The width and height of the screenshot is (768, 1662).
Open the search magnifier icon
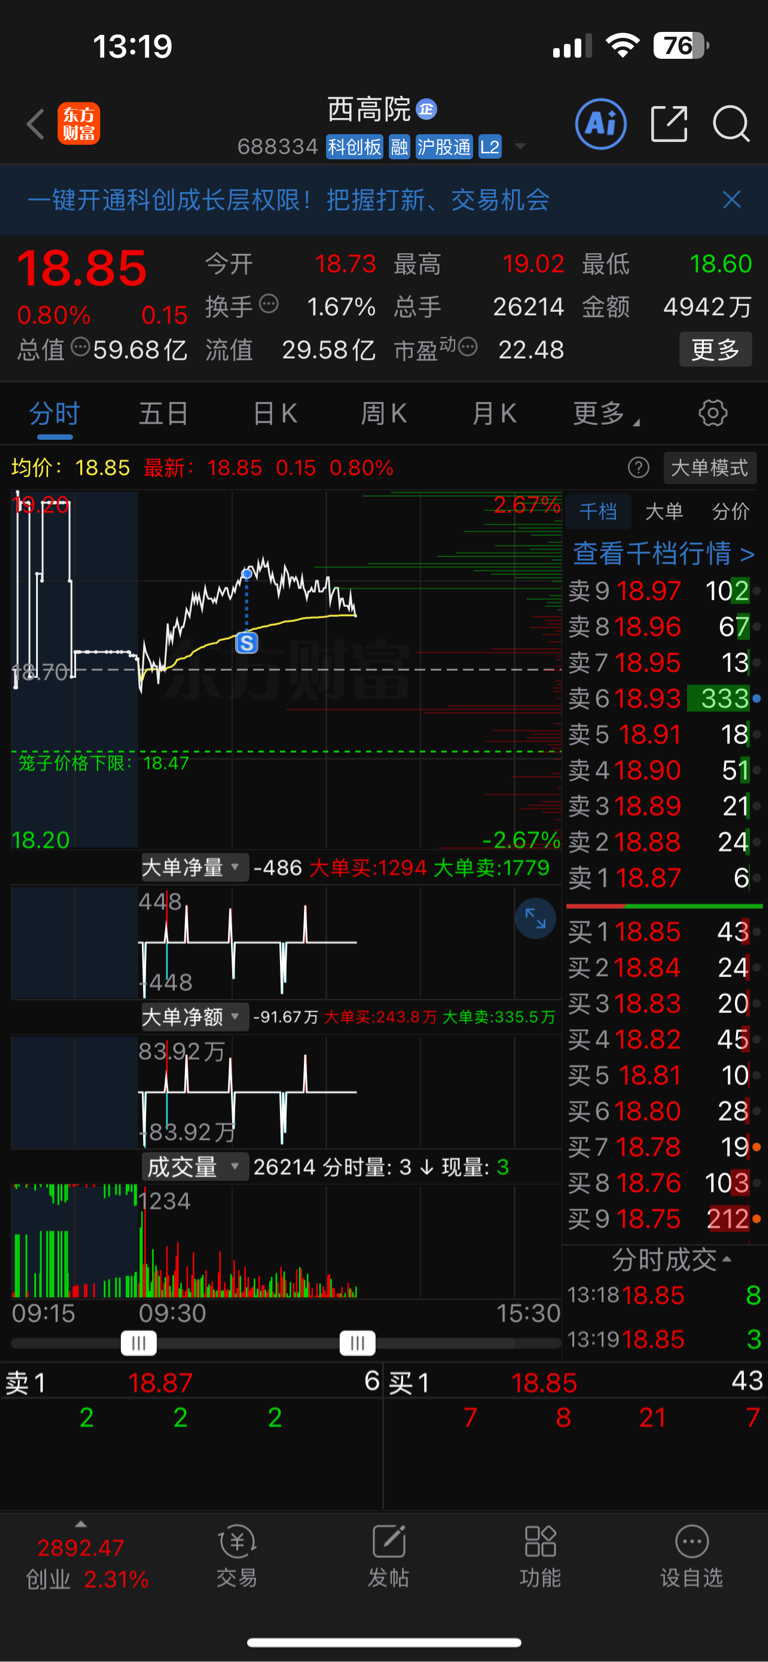pos(731,124)
